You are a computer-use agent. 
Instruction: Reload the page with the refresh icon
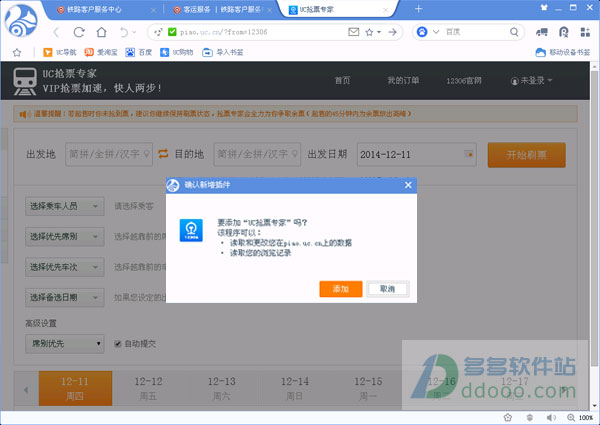pos(79,33)
